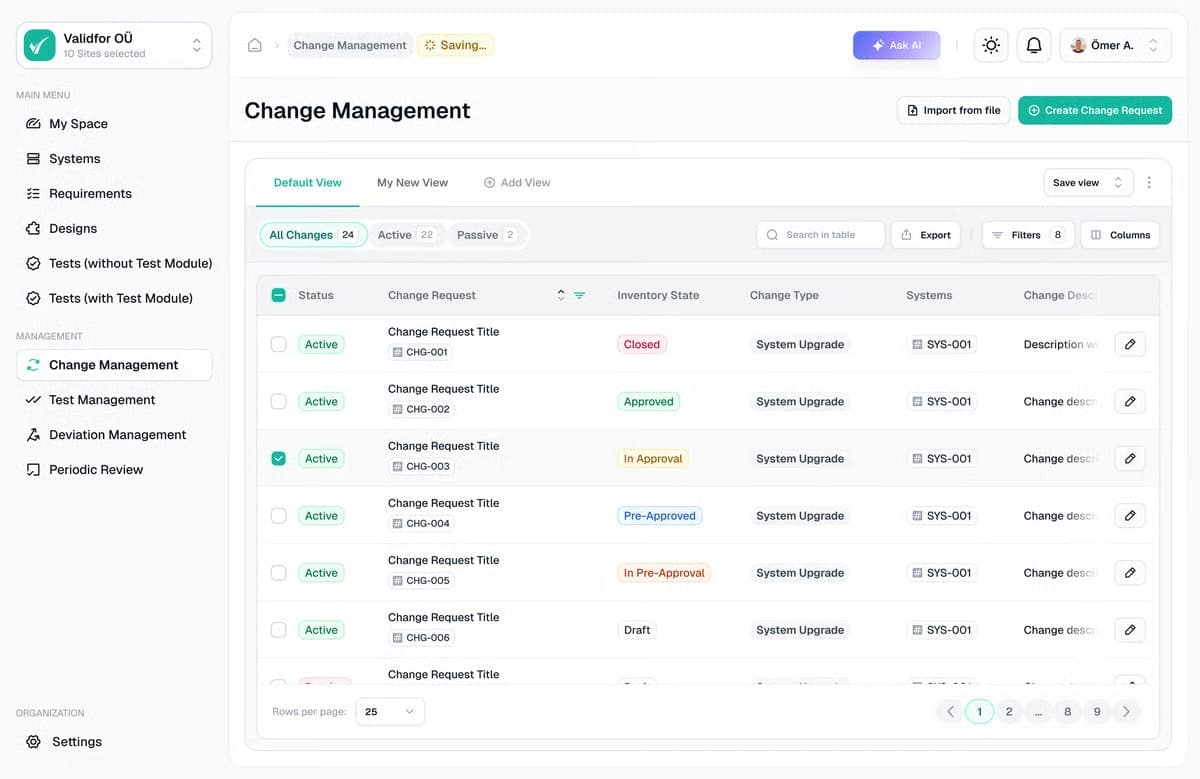This screenshot has height=779, width=1200.
Task: Expand the Save view dropdown
Action: pyautogui.click(x=1088, y=182)
